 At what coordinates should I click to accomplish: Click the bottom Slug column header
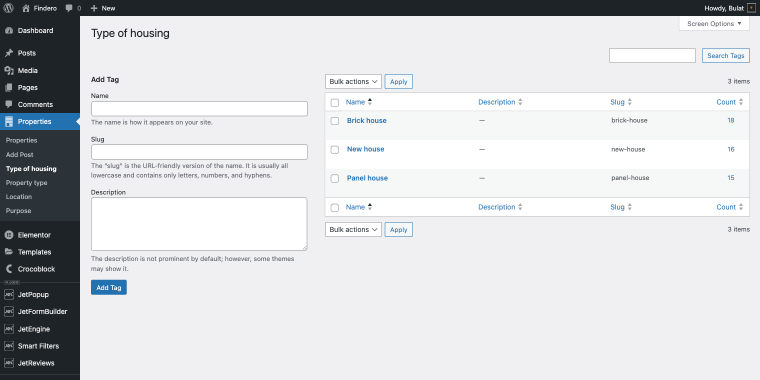click(x=617, y=207)
